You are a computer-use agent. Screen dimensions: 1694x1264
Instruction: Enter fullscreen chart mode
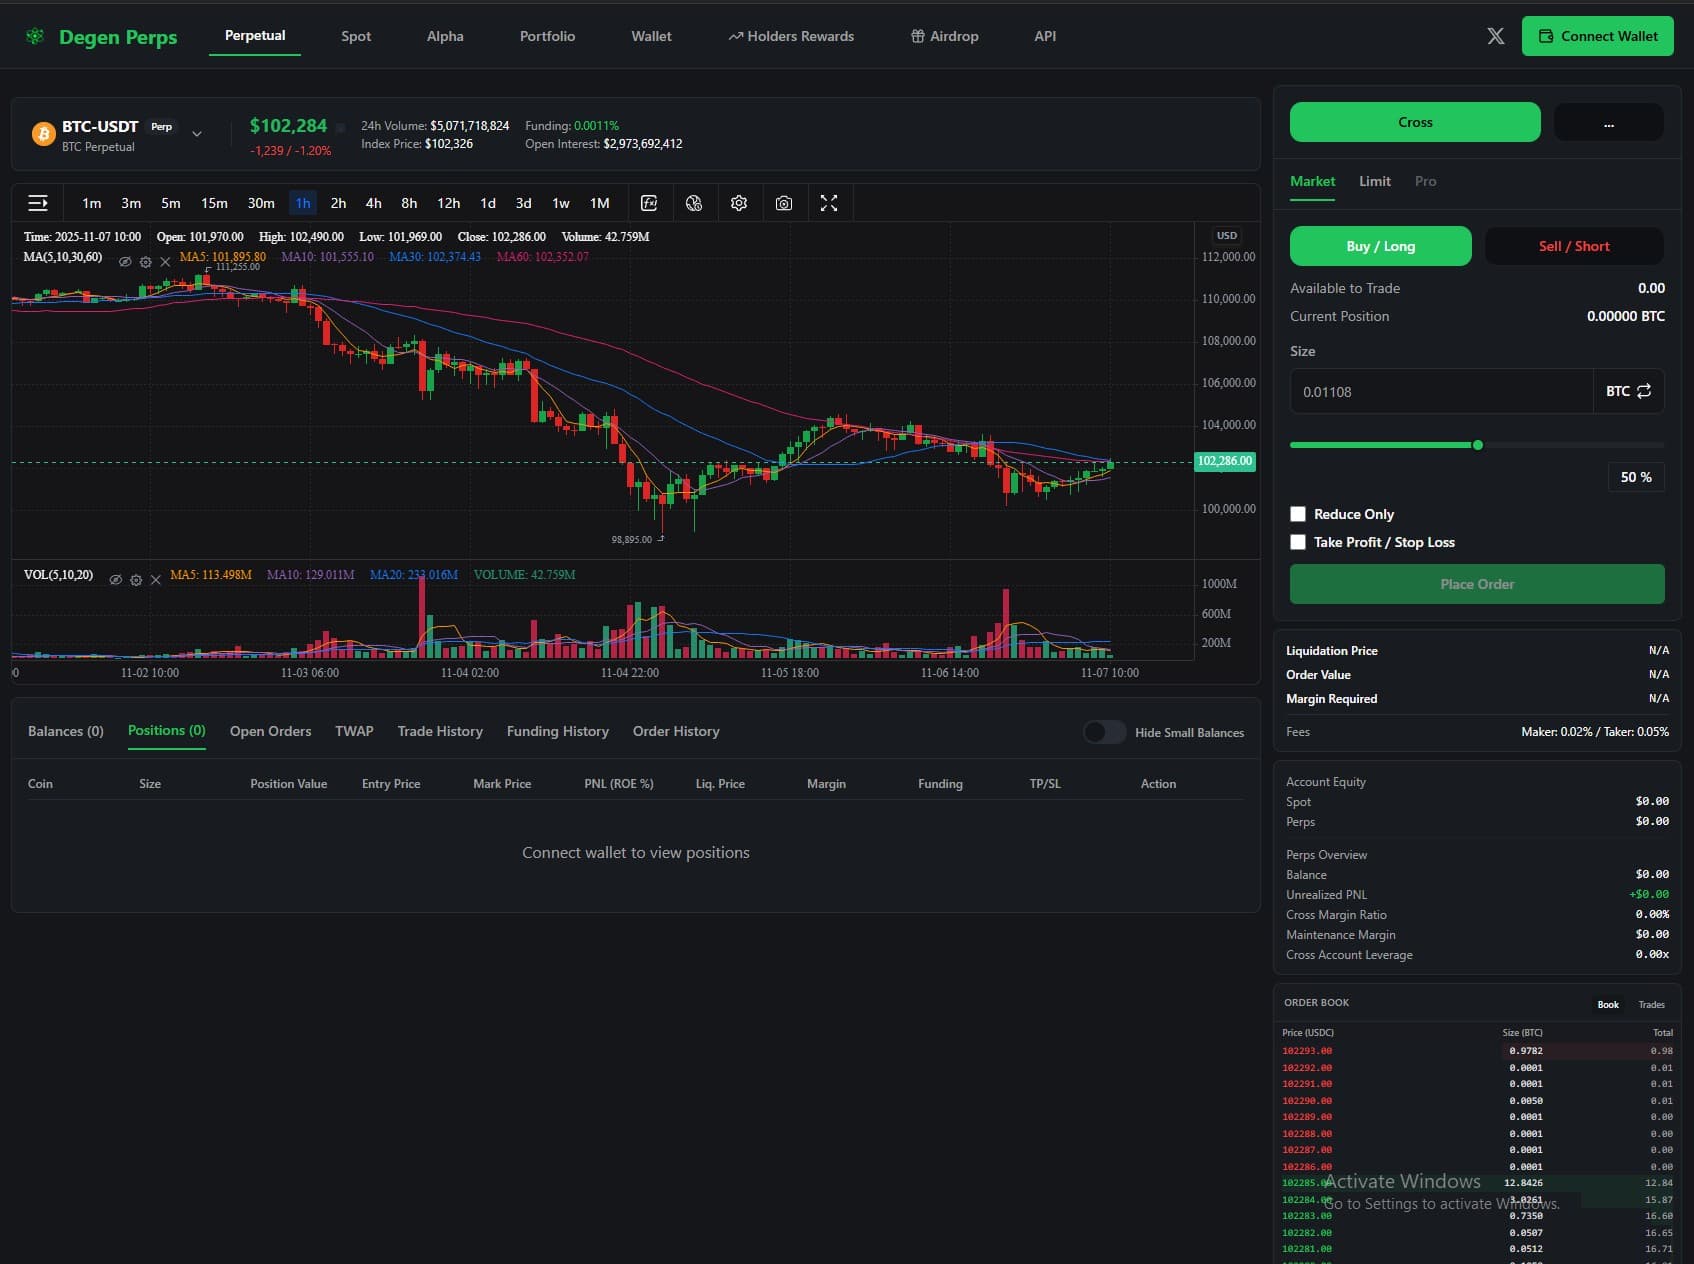point(829,203)
